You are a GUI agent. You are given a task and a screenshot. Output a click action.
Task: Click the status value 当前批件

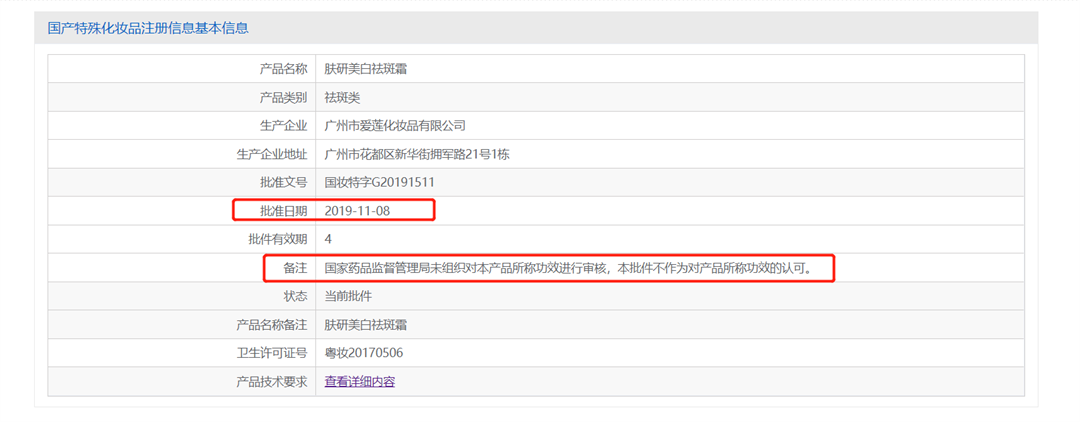coord(349,297)
